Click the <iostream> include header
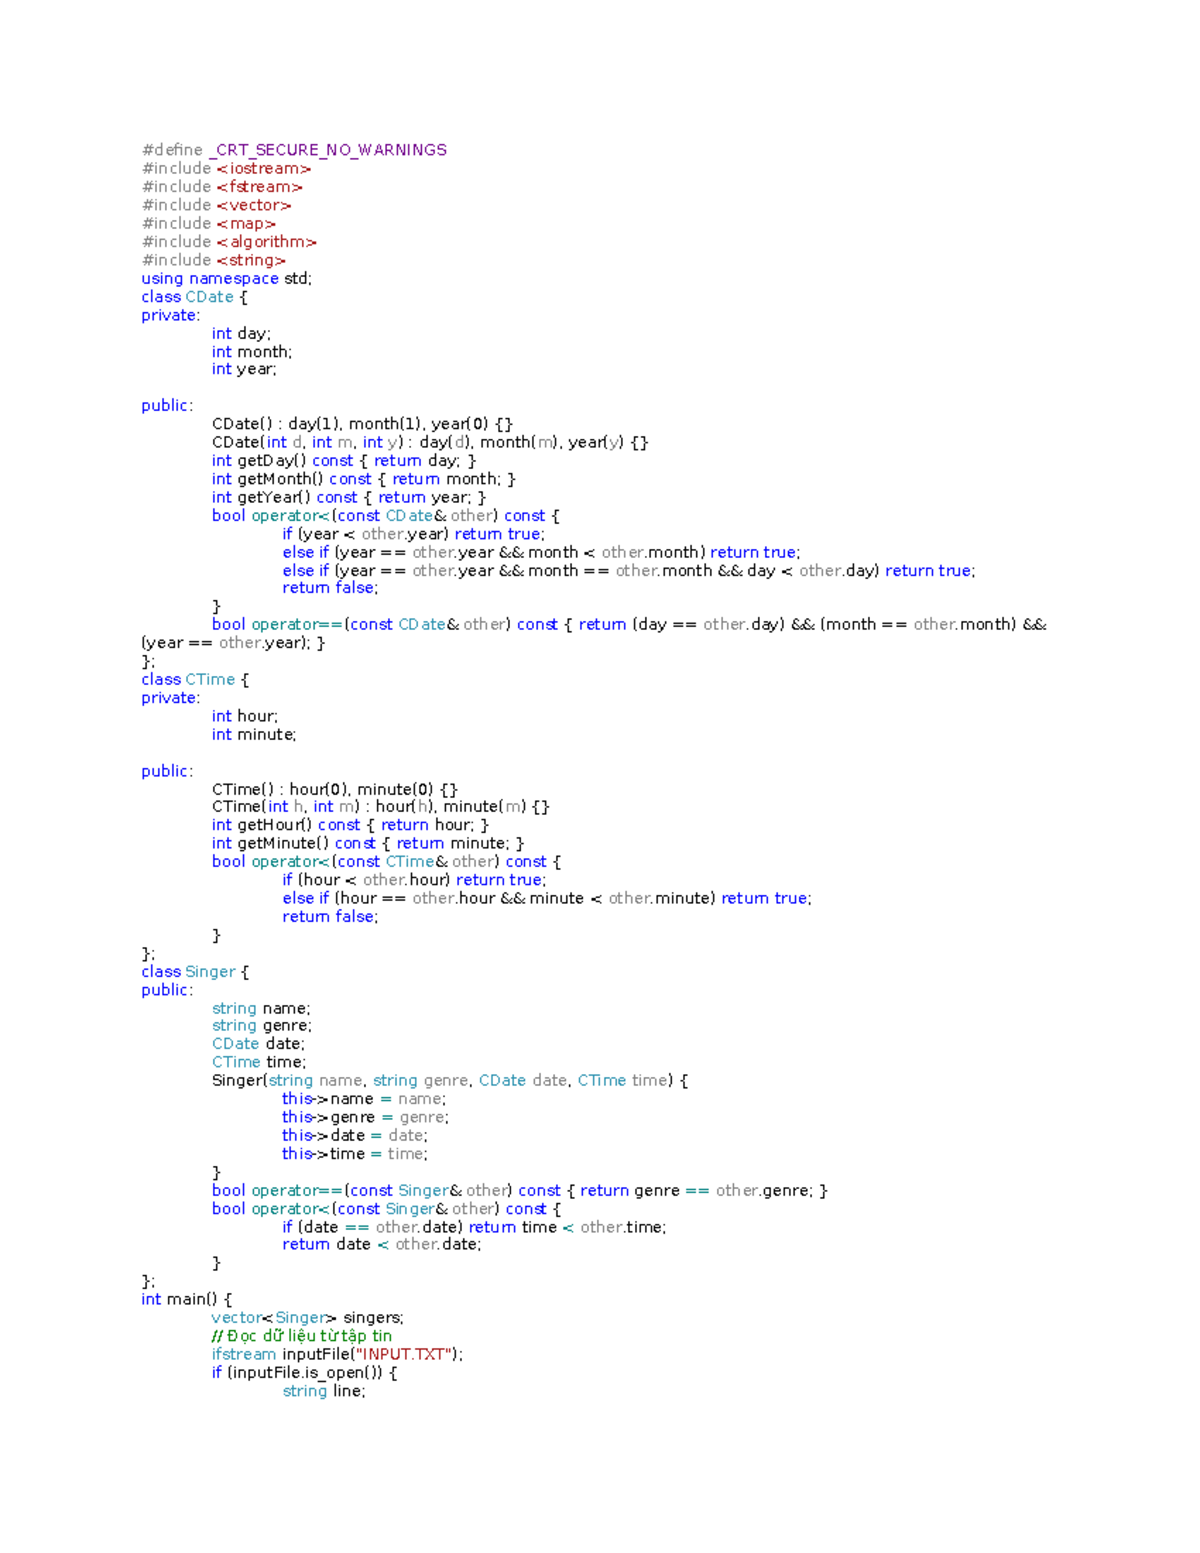The image size is (1200, 1553). point(263,169)
